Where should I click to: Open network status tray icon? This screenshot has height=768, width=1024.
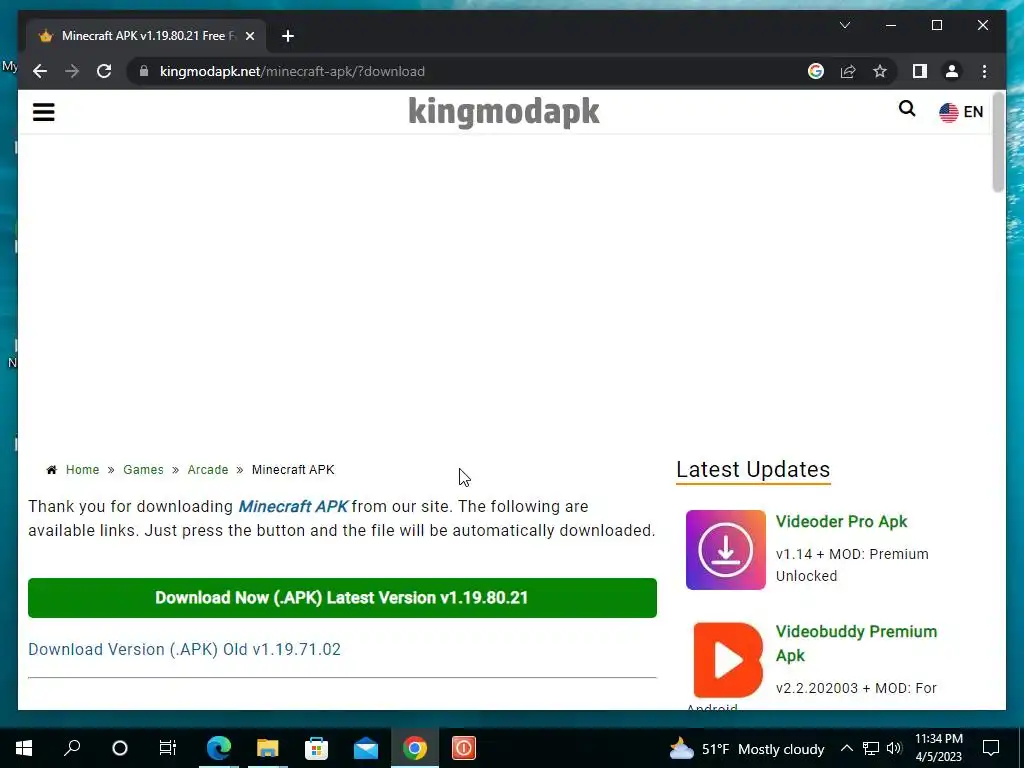click(x=871, y=748)
